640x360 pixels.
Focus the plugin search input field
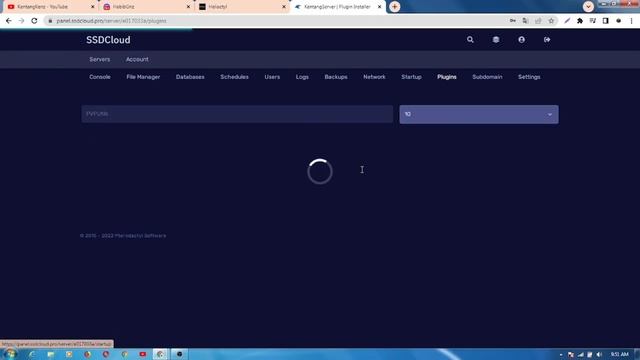click(x=237, y=114)
